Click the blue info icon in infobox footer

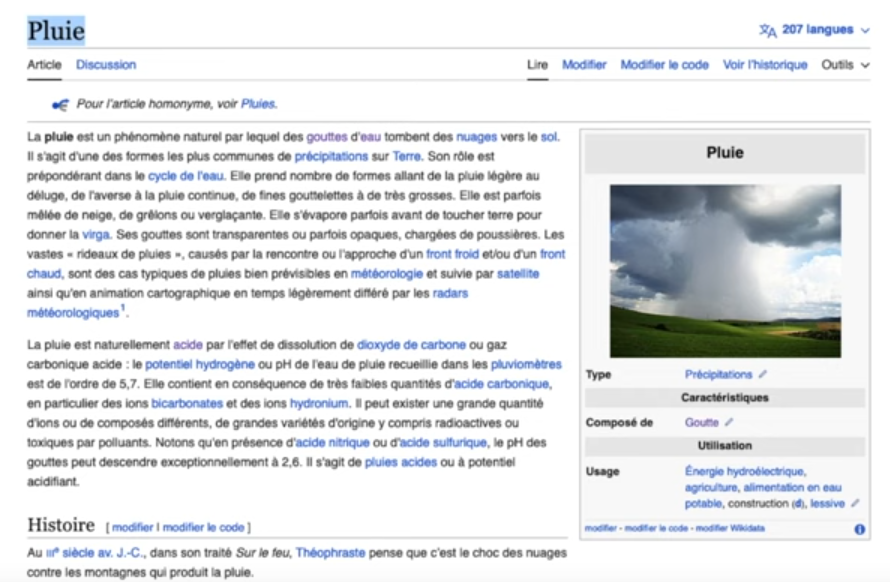point(859,529)
